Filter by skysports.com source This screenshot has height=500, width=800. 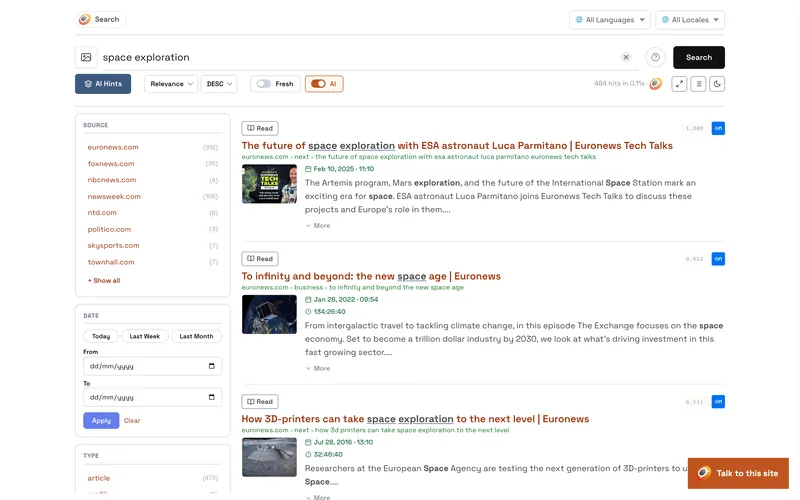pyautogui.click(x=113, y=245)
